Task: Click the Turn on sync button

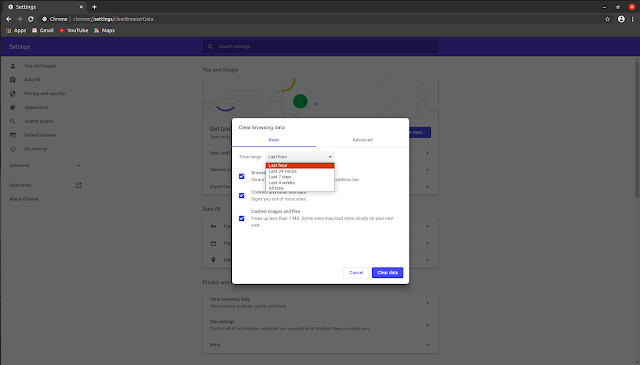Action: pyautogui.click(x=420, y=132)
